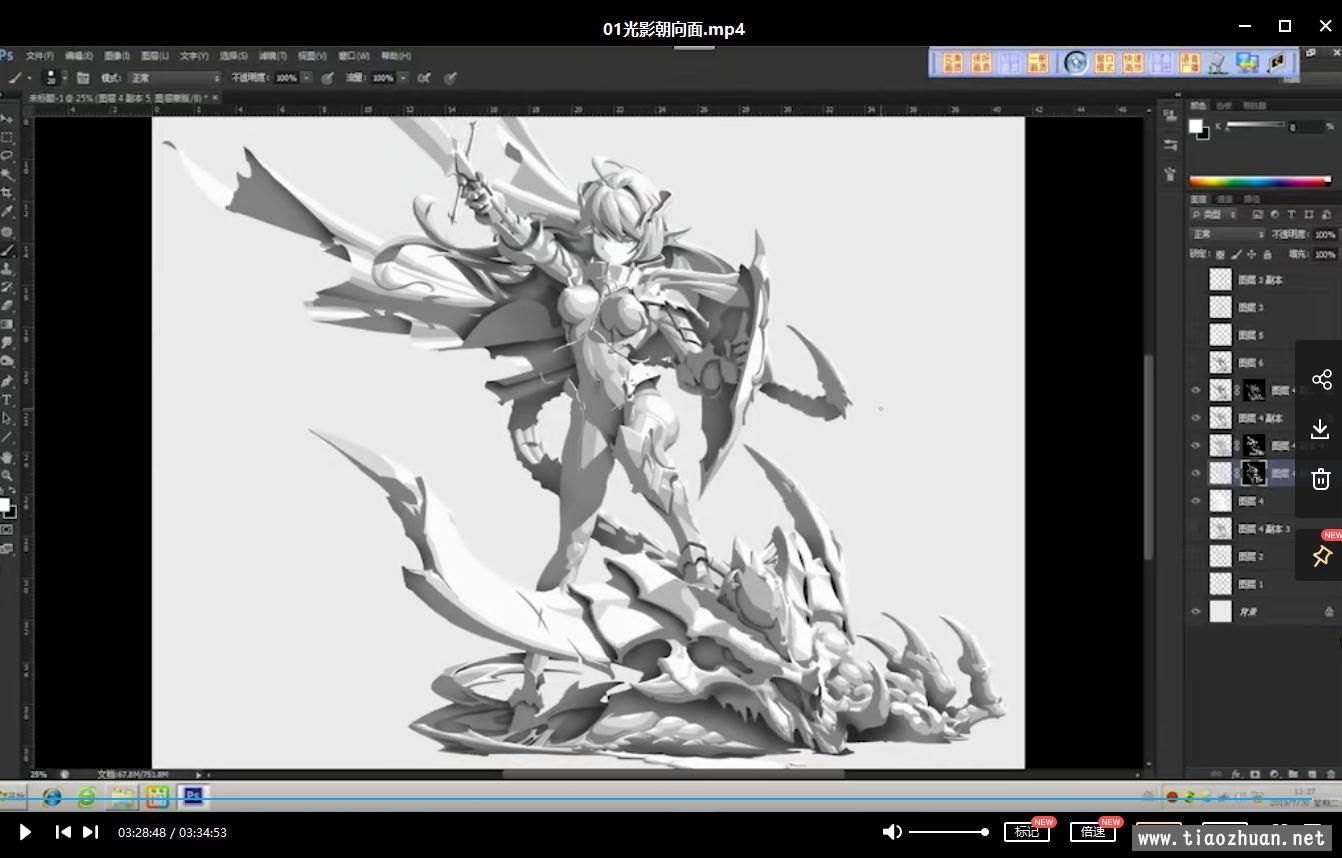This screenshot has height=858, width=1342.
Task: Toggle visibility of 图层 4 layer
Action: point(1196,501)
